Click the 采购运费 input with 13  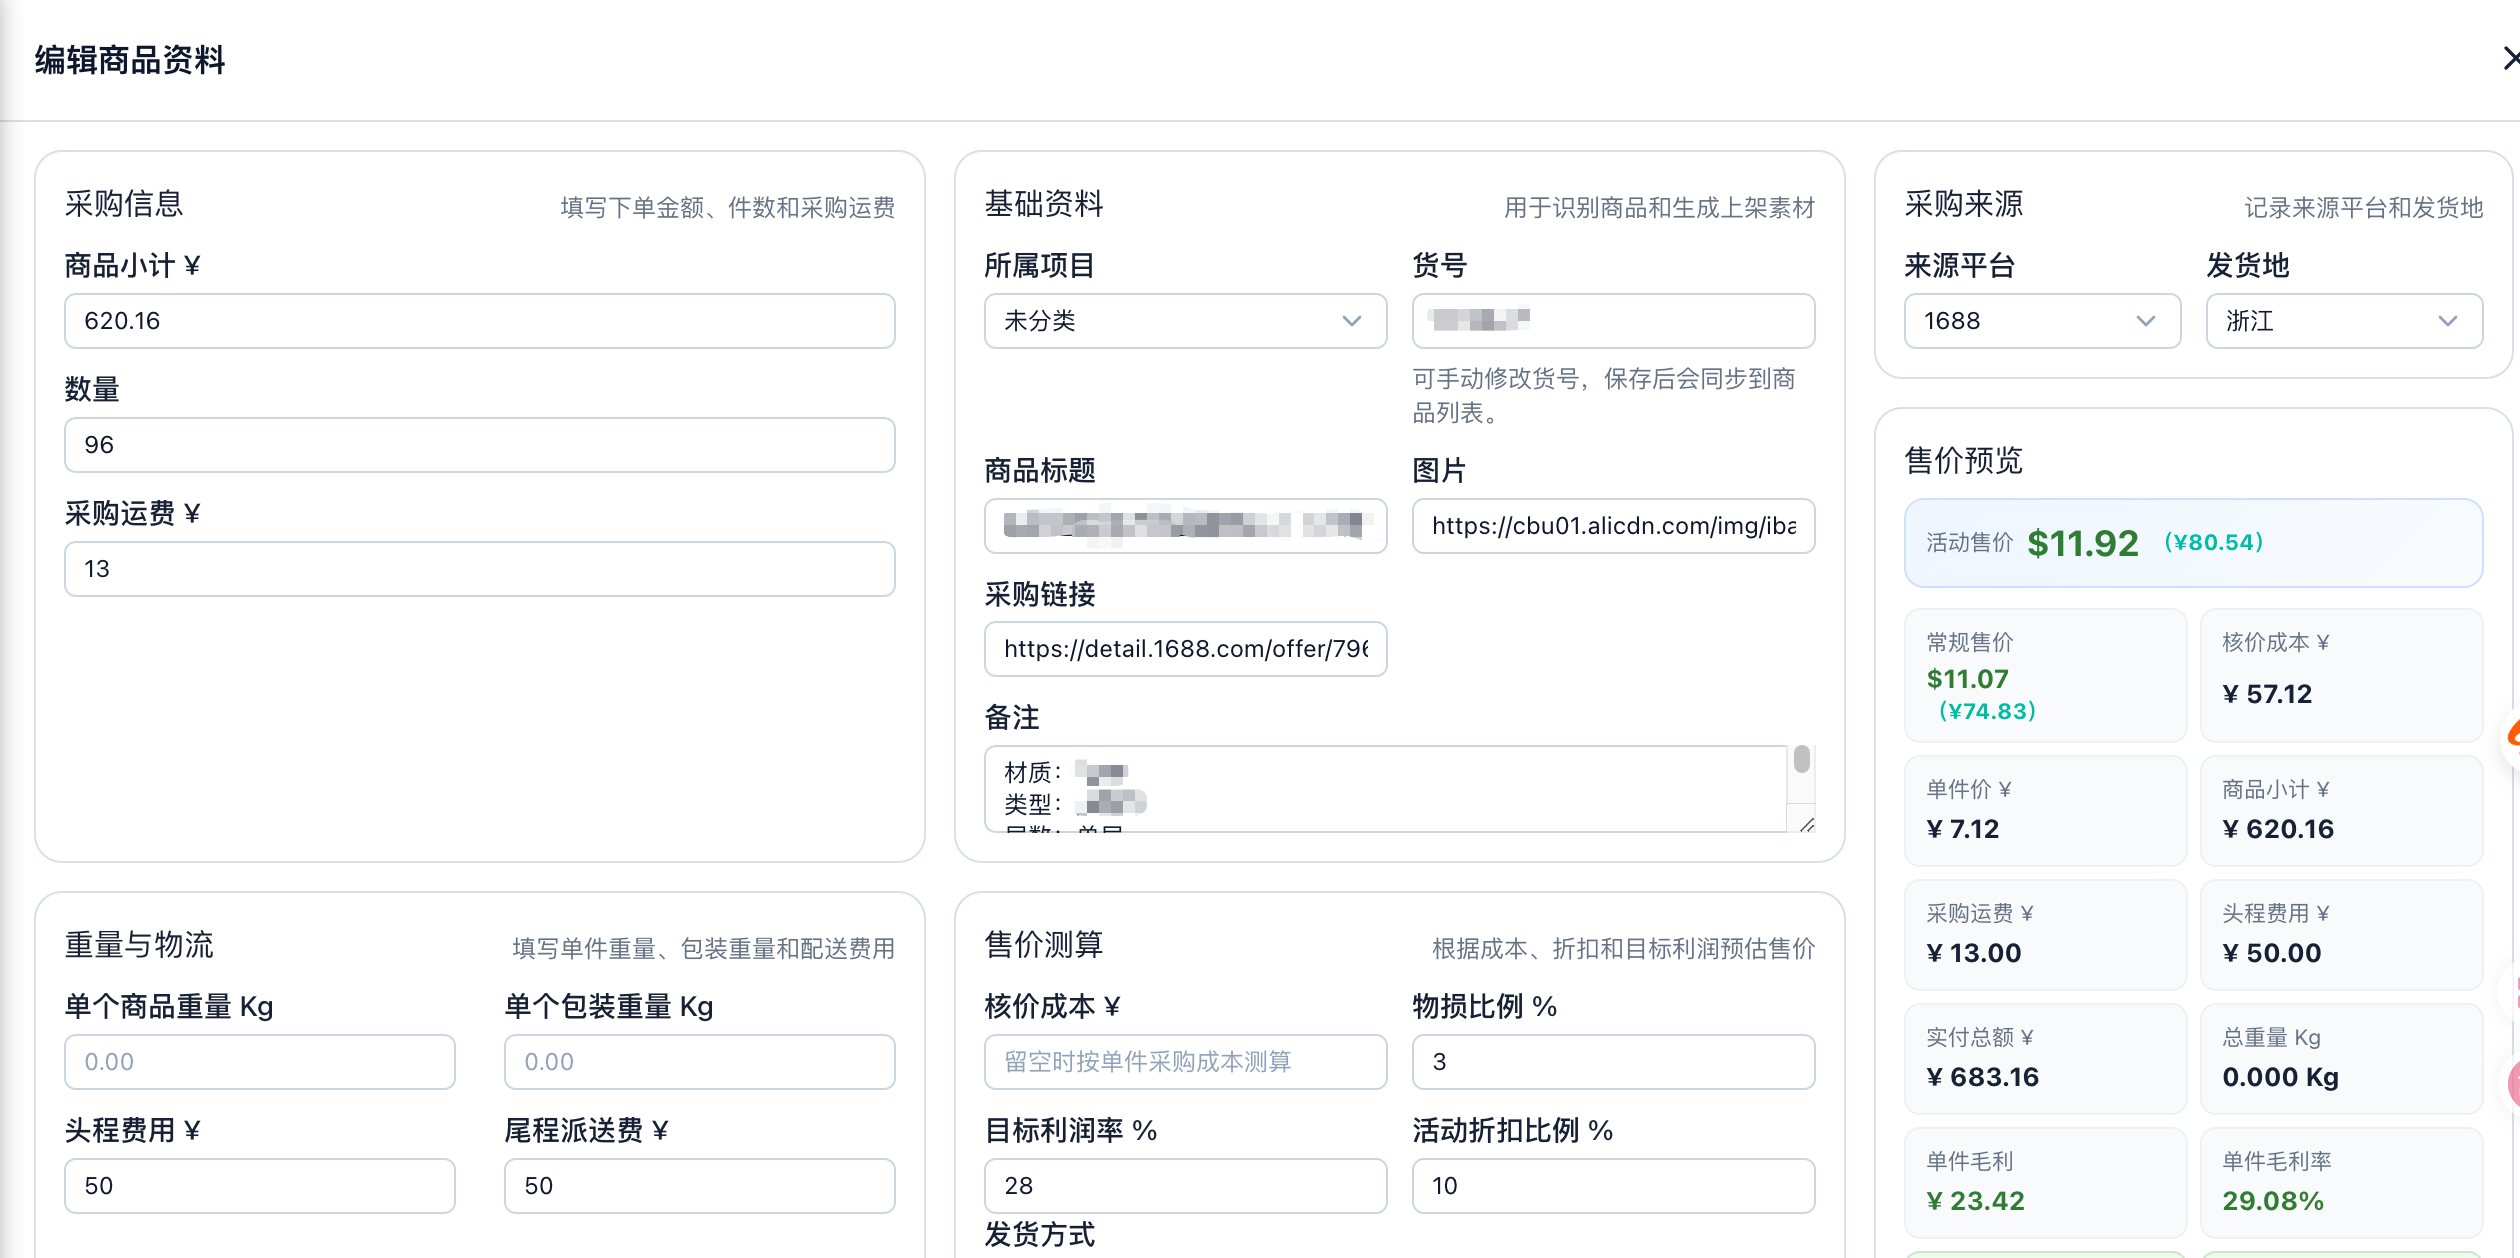(x=480, y=569)
